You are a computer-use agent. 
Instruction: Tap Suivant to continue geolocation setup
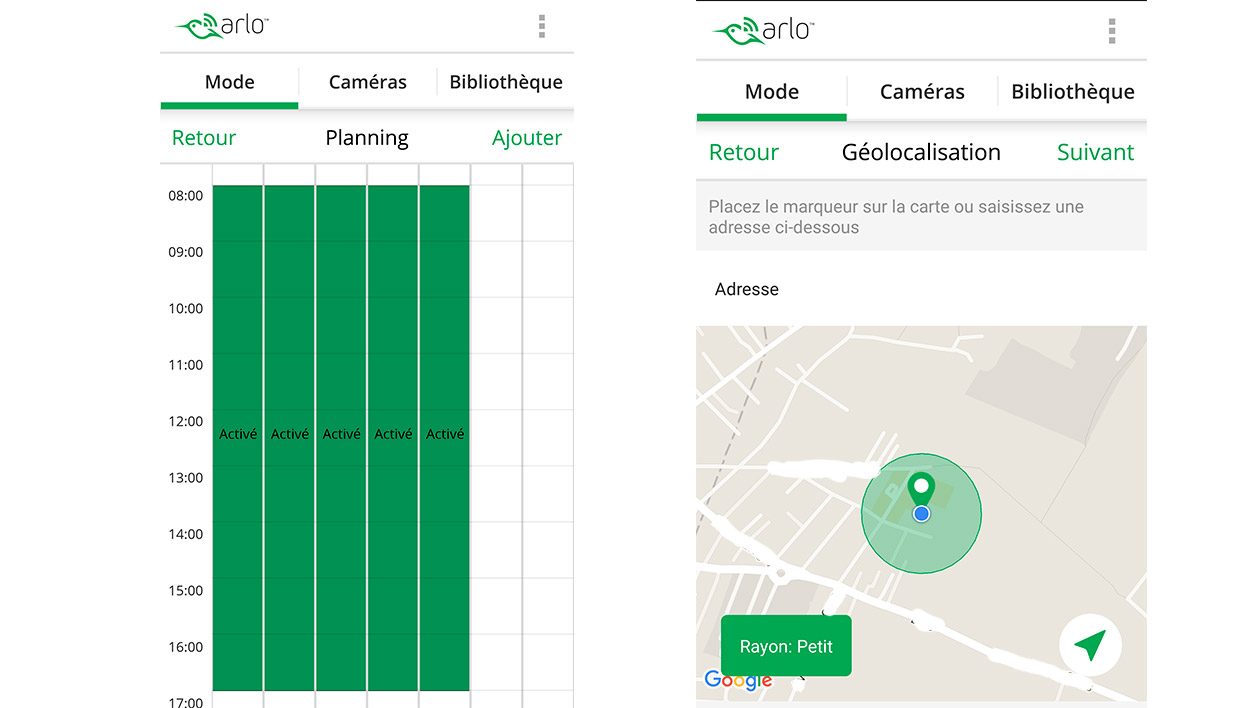click(1095, 152)
